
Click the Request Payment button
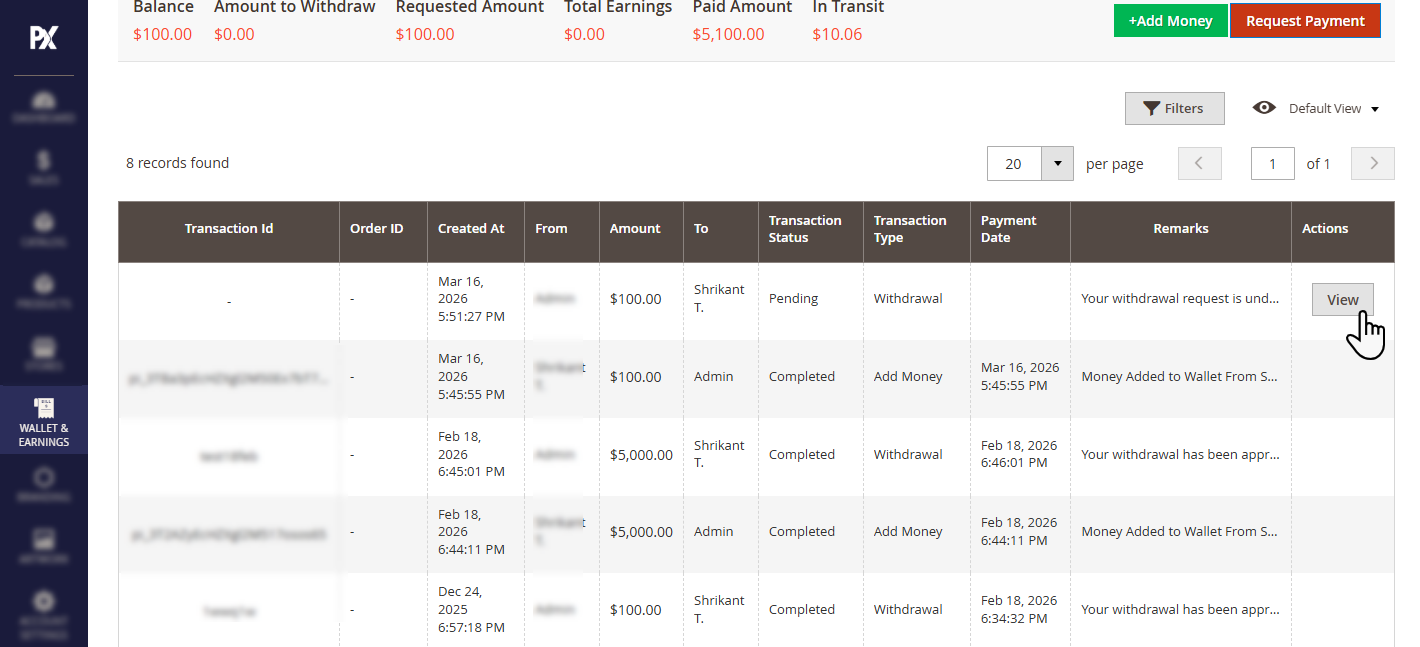[1305, 21]
